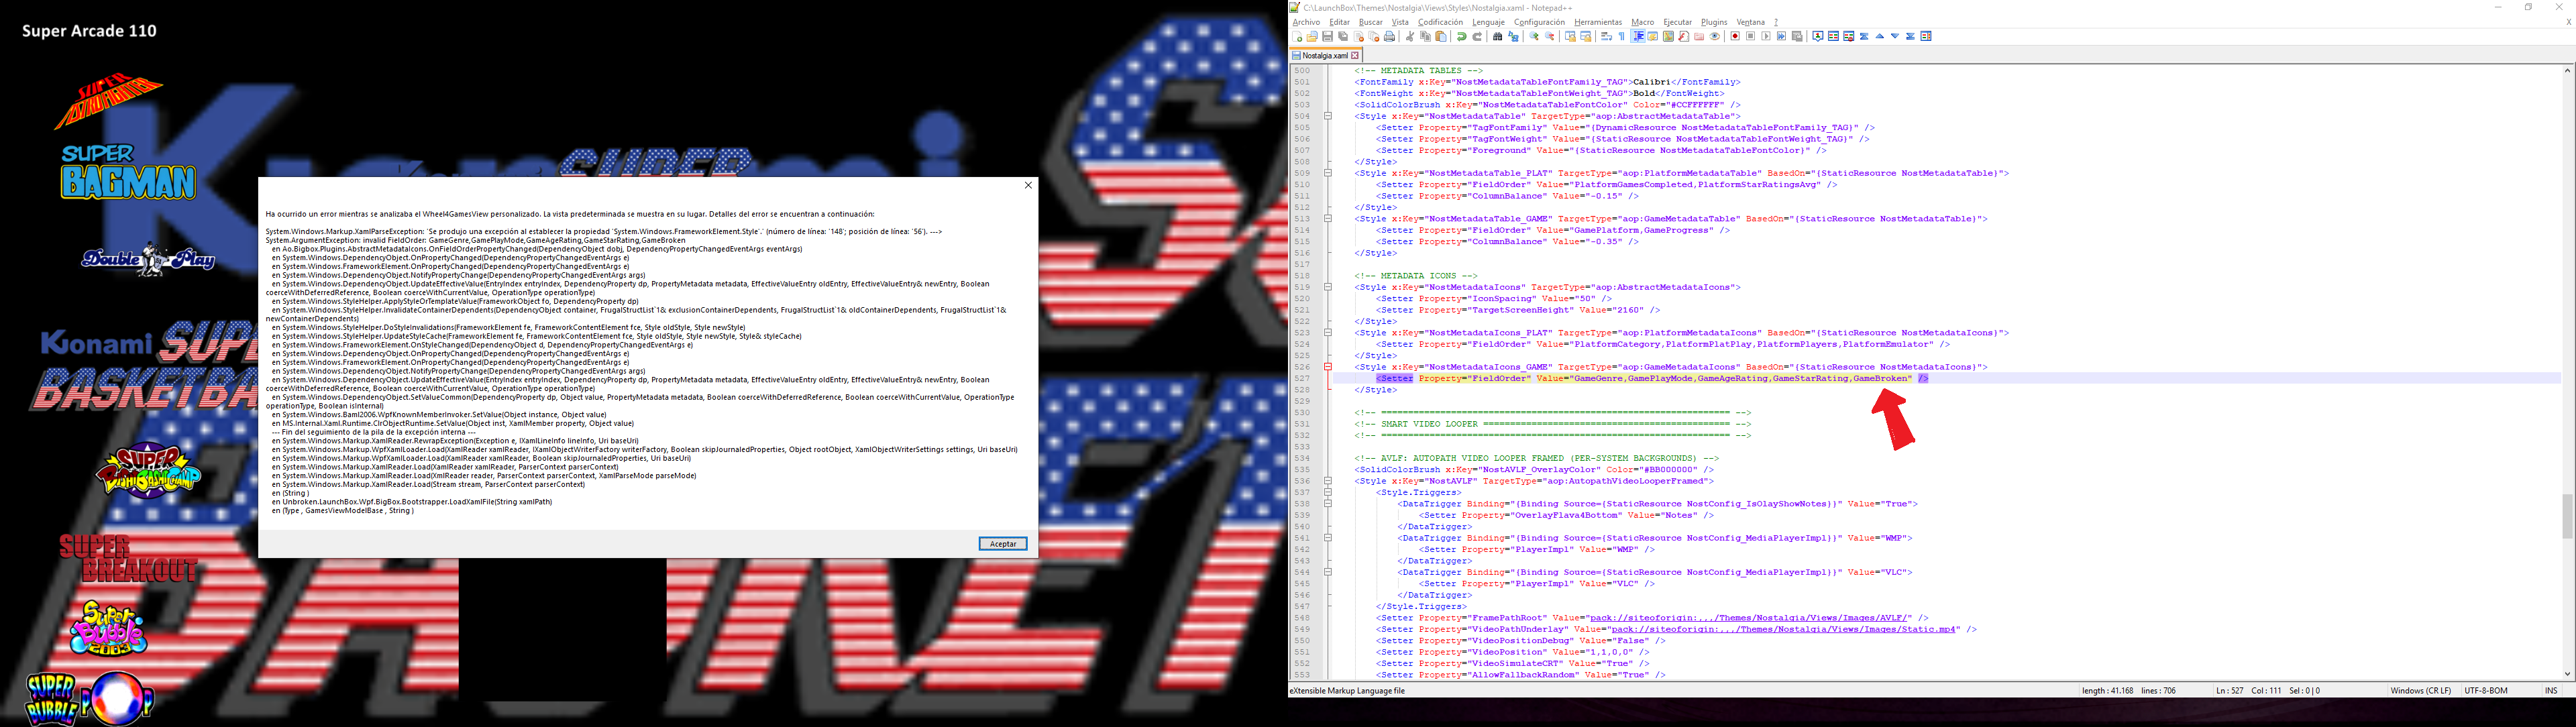Collapse the fold at line 536
This screenshot has width=2576, height=727.
pyautogui.click(x=1328, y=481)
